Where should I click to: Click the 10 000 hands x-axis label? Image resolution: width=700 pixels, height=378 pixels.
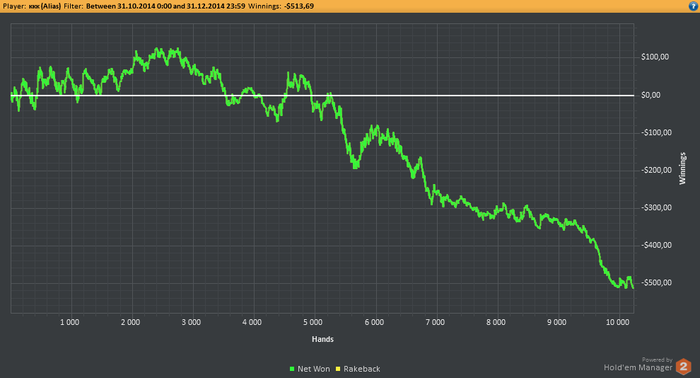[x=617, y=322]
